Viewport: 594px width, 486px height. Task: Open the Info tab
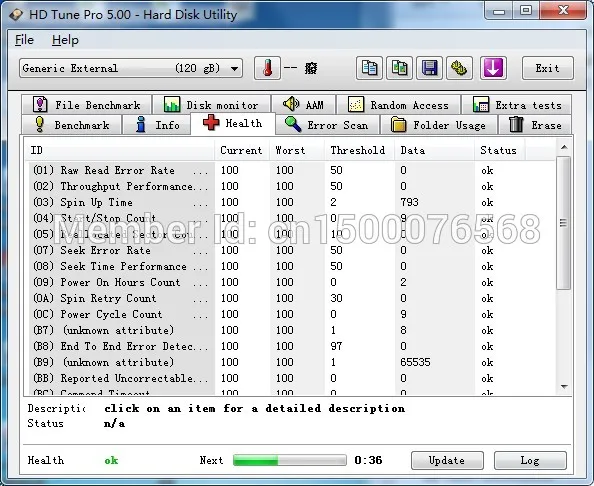click(157, 125)
